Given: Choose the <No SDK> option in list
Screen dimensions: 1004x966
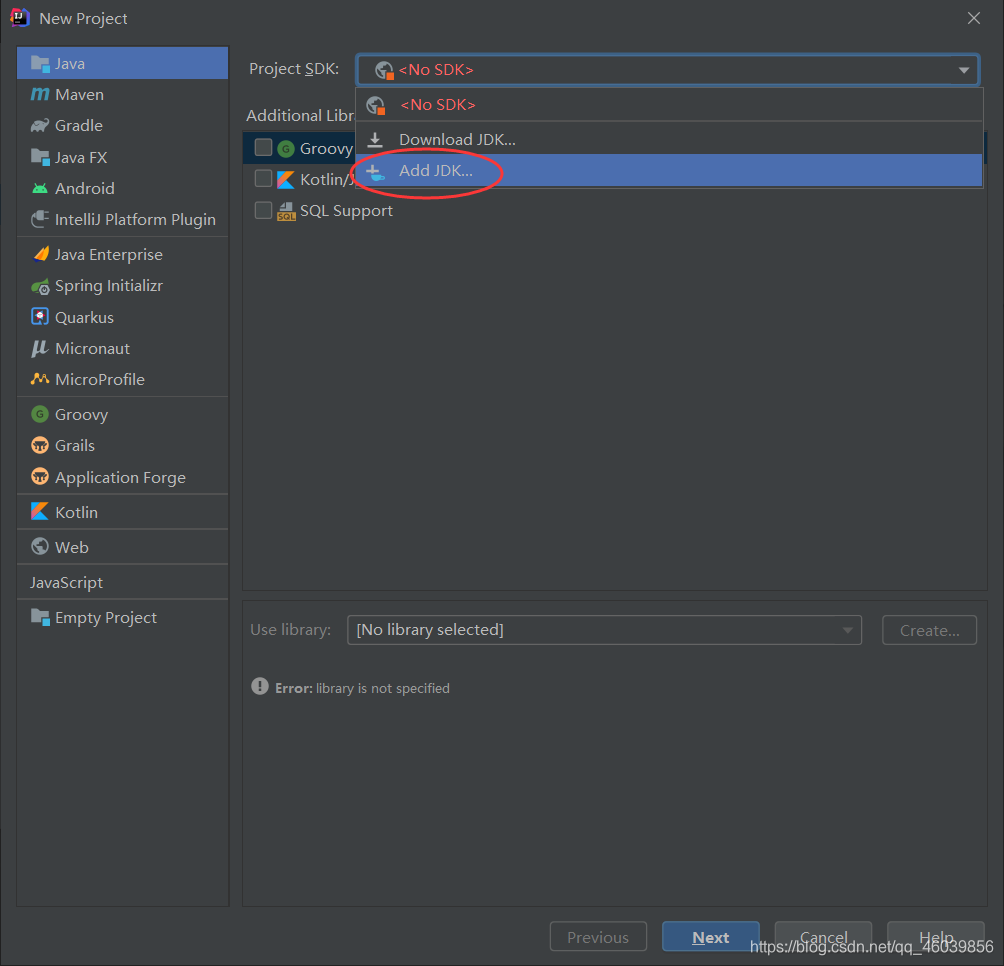Looking at the screenshot, I should click(669, 104).
